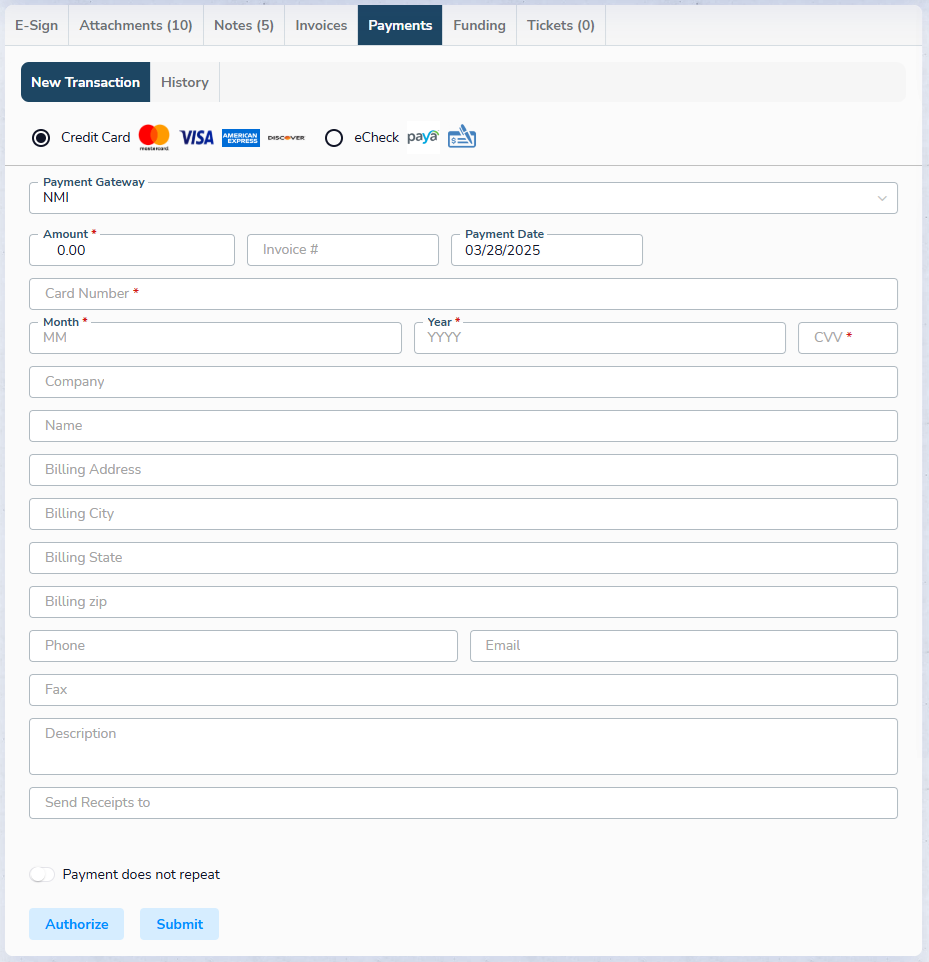Click the Credit Card label text
Screen dimensions: 929x962
click(x=96, y=137)
